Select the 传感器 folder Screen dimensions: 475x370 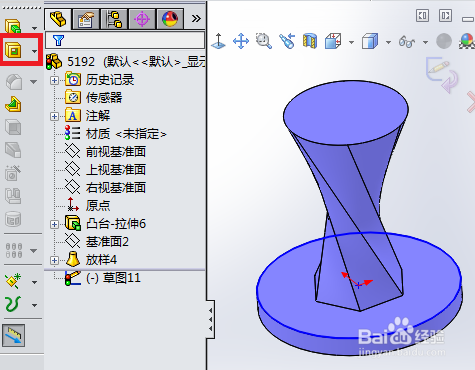(94, 98)
